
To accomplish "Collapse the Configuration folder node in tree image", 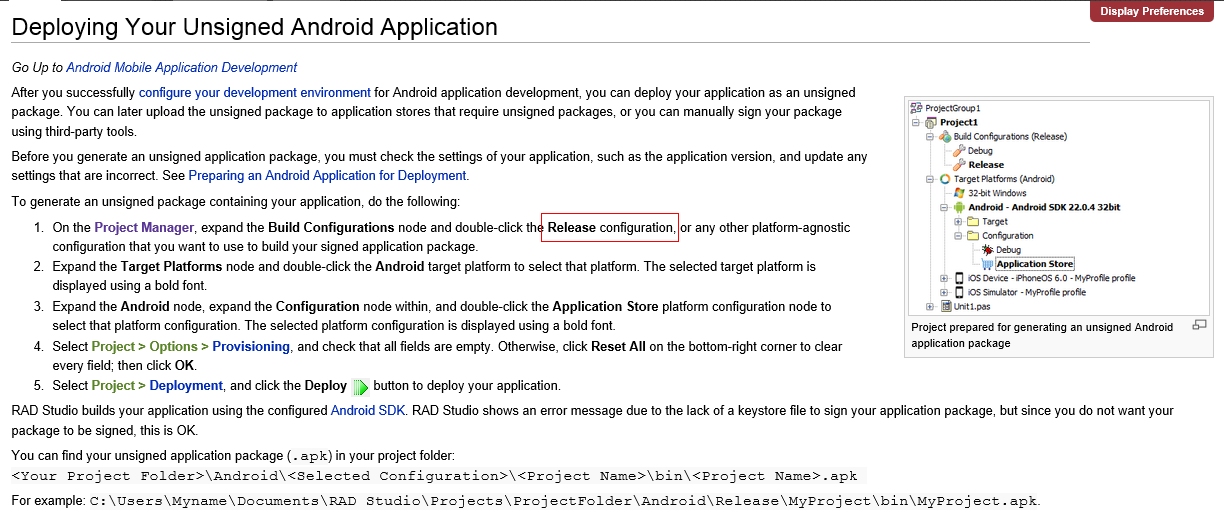I will point(958,236).
